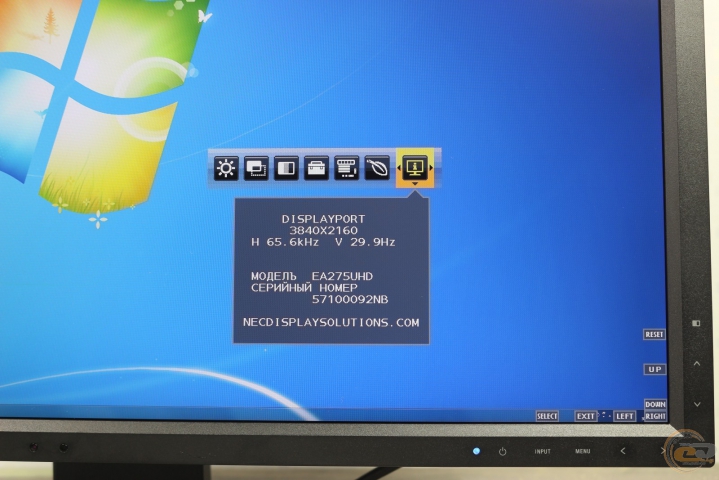Click the NECDISPLAYSOLUTIONS.COM text
The image size is (719, 480).
click(331, 323)
